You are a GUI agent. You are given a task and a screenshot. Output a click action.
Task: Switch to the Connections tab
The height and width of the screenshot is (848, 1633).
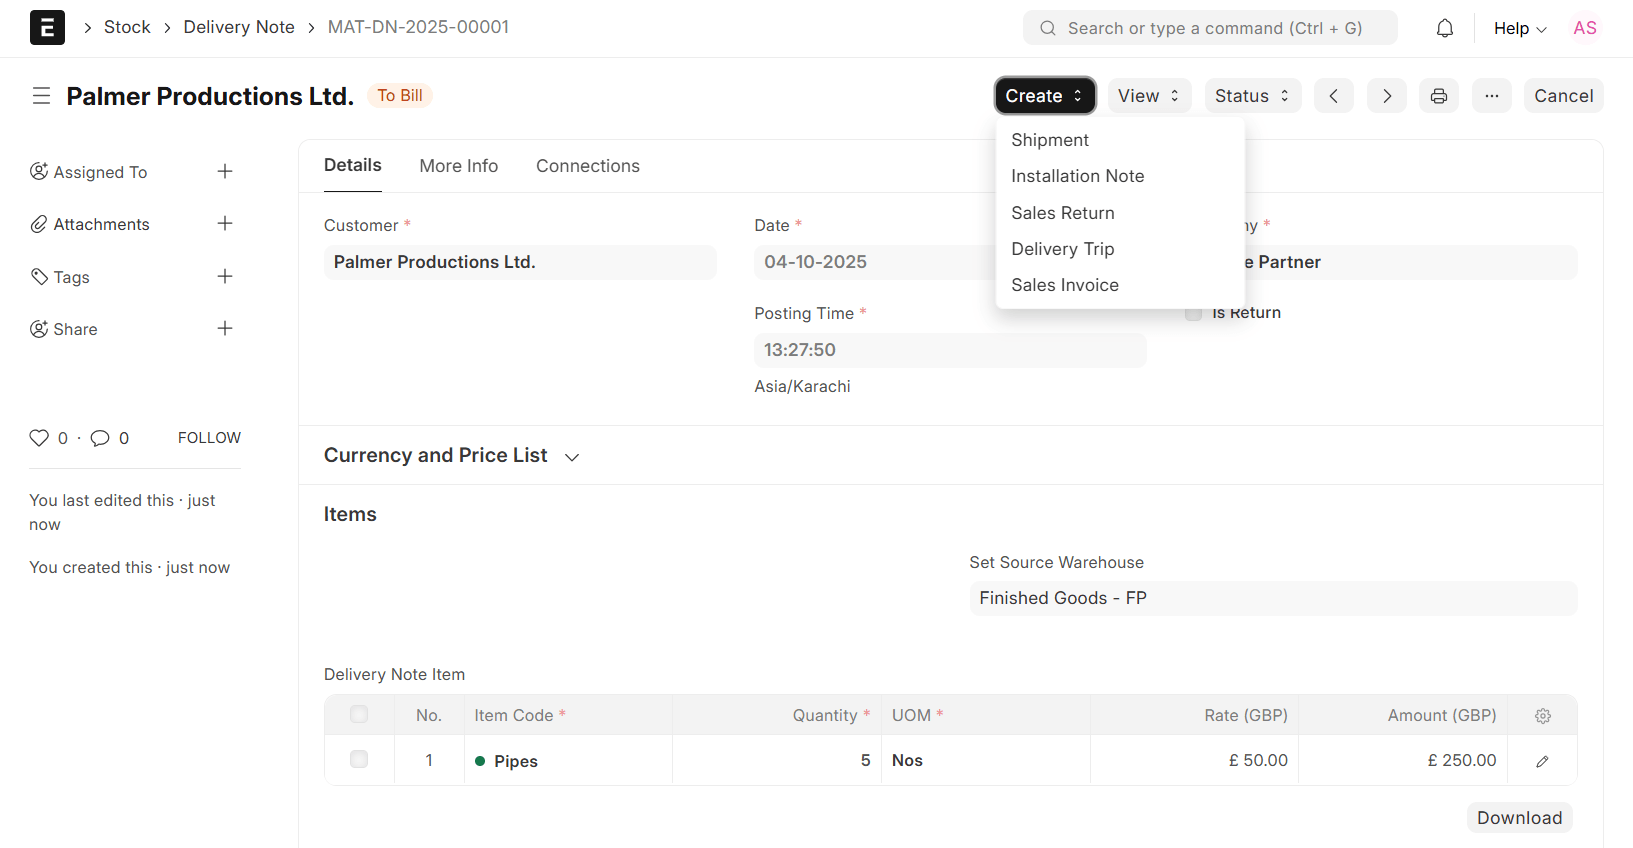(588, 166)
